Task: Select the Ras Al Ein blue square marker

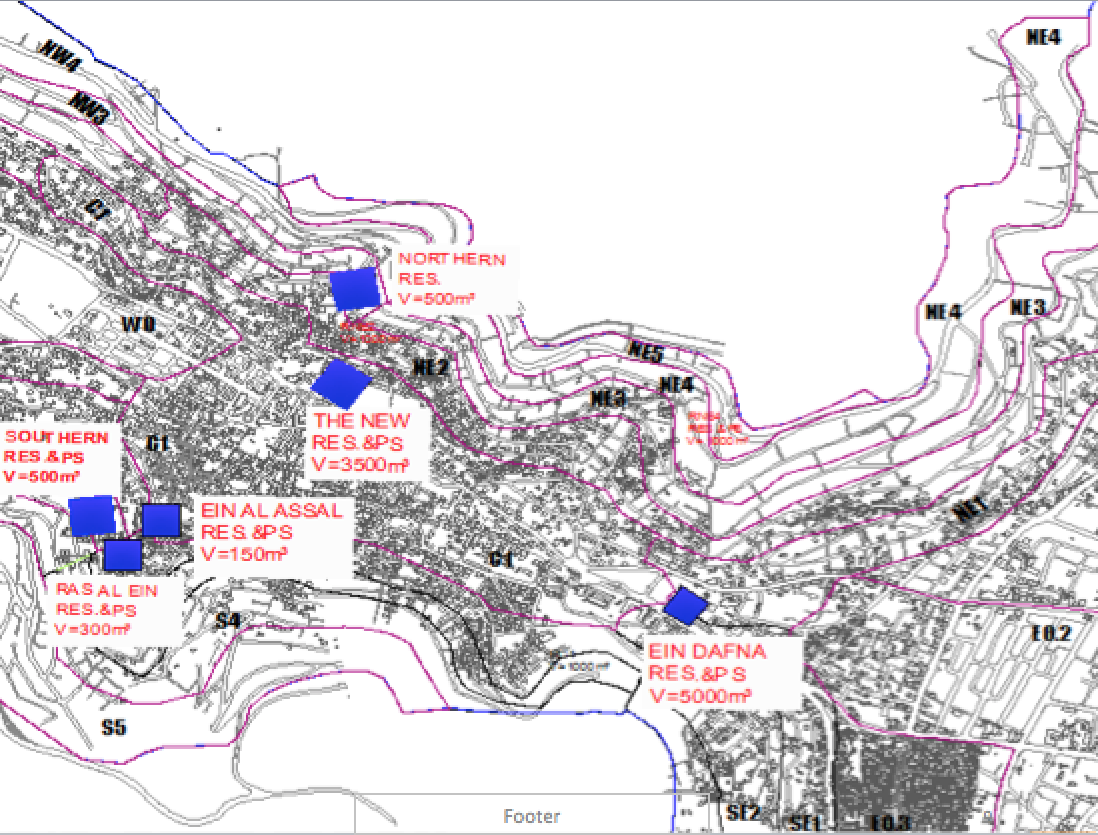Action: [122, 555]
